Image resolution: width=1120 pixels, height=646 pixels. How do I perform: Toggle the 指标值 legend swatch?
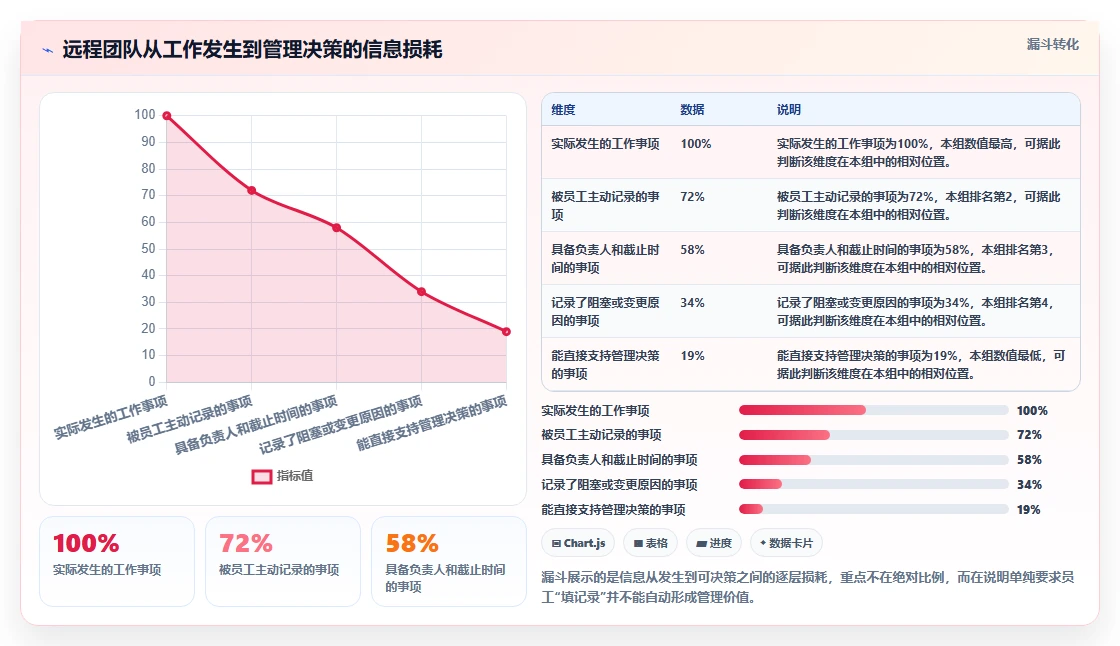[x=261, y=477]
